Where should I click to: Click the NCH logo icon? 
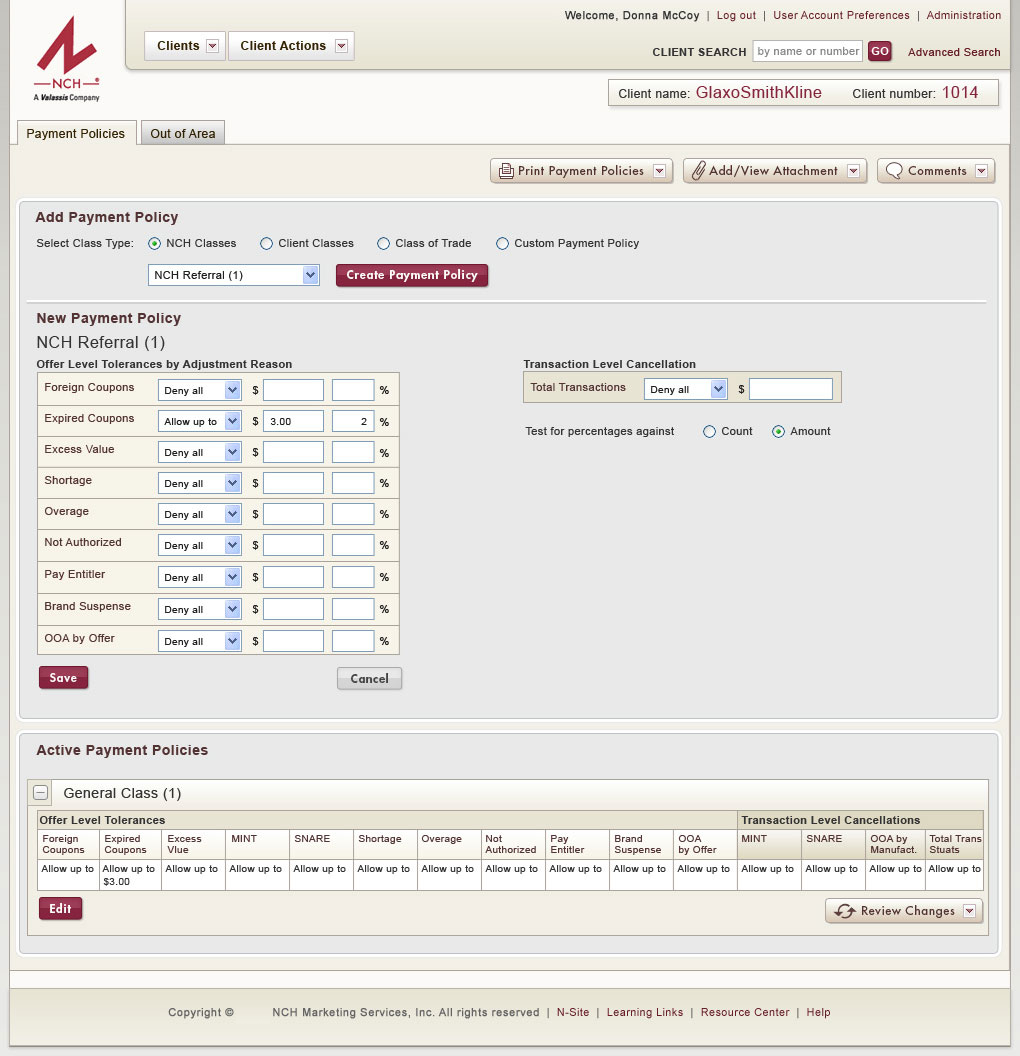(x=66, y=58)
